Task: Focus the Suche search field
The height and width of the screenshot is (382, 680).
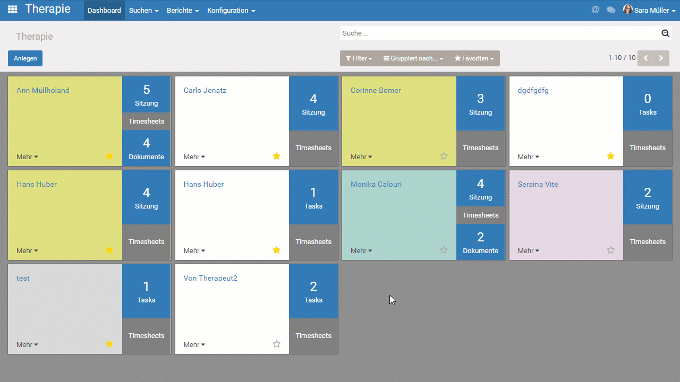Action: (x=499, y=33)
